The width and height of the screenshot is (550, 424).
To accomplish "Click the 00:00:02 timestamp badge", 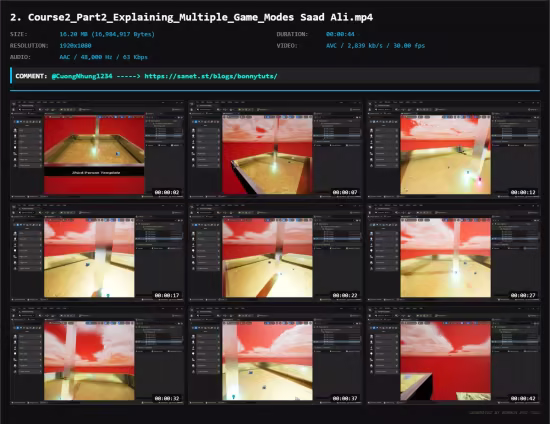I will (x=167, y=192).
